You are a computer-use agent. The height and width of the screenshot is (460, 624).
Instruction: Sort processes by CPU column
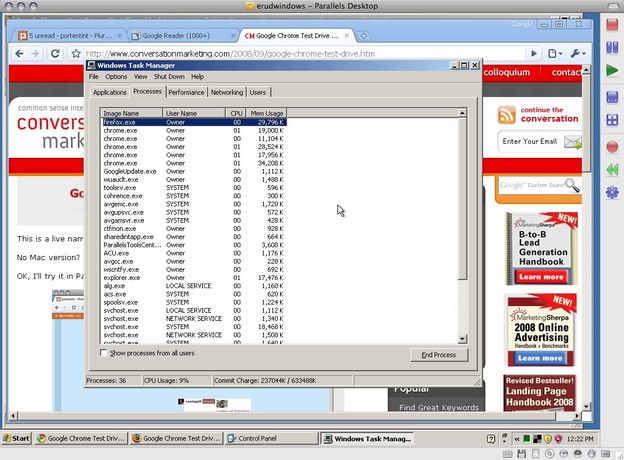236,113
